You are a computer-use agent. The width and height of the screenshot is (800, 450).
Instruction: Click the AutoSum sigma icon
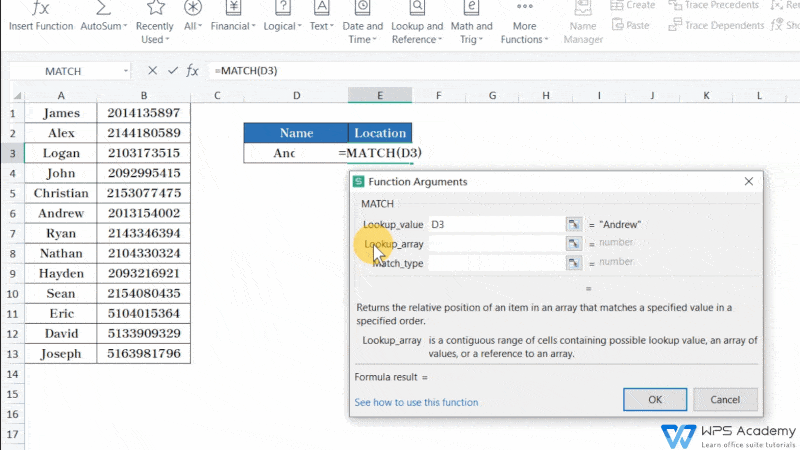click(103, 8)
